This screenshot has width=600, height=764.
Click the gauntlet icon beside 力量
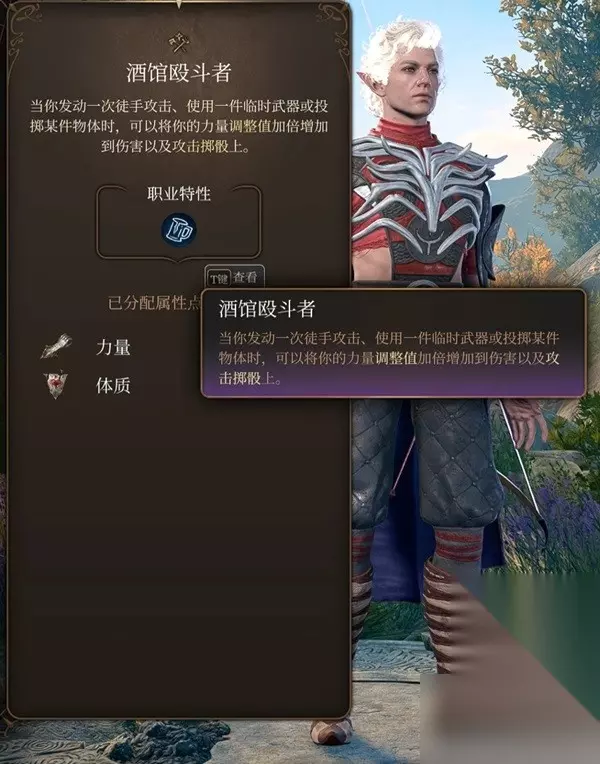pyautogui.click(x=57, y=346)
